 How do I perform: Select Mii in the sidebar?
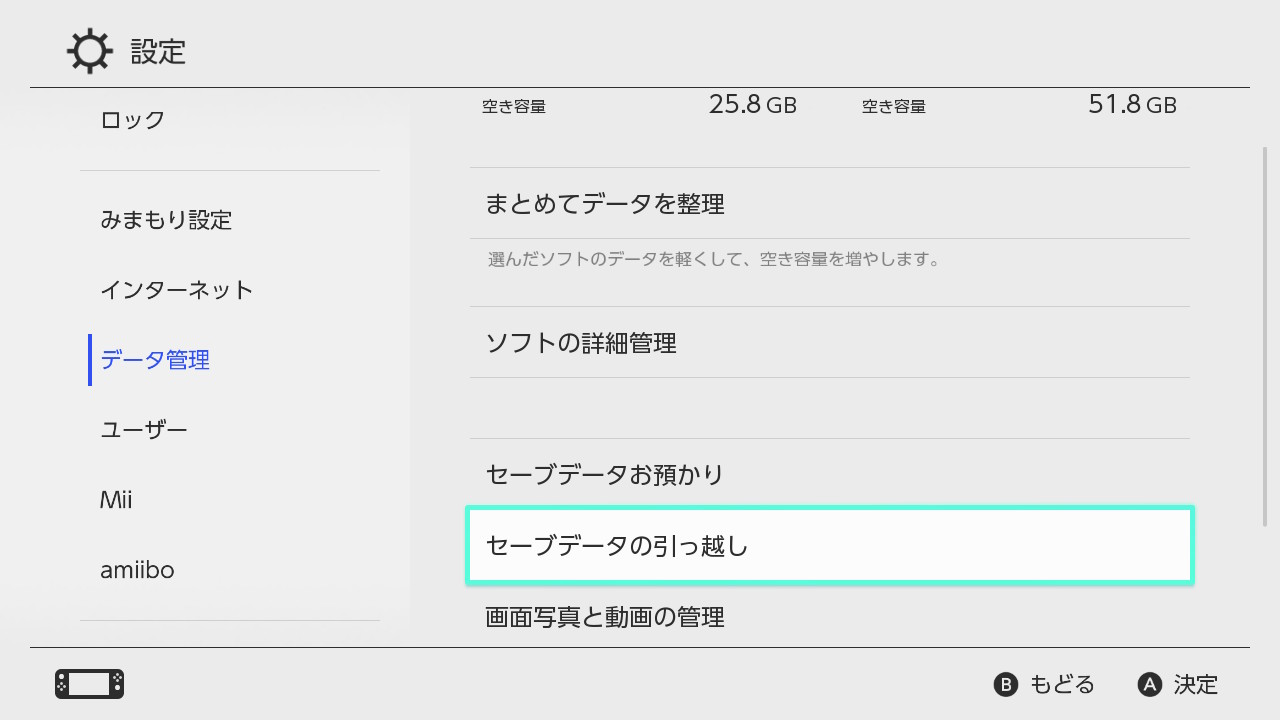click(116, 500)
